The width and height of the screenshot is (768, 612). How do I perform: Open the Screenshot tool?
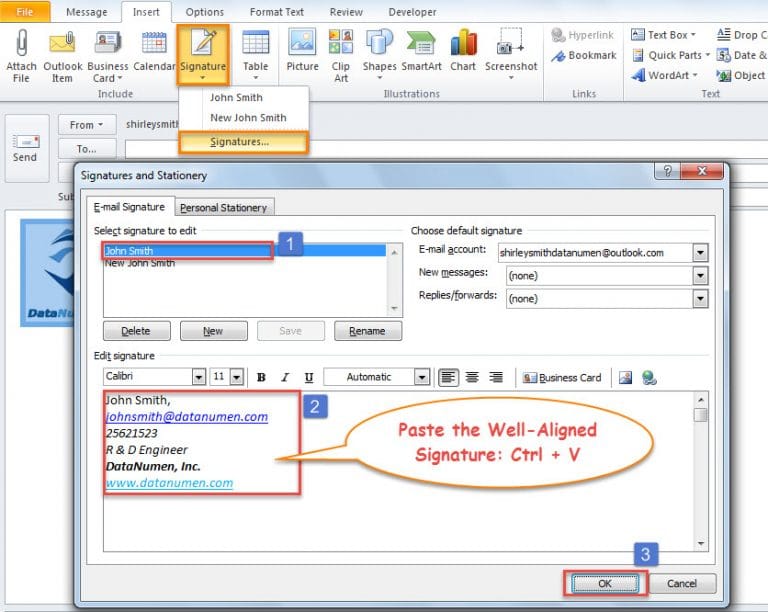tap(511, 55)
